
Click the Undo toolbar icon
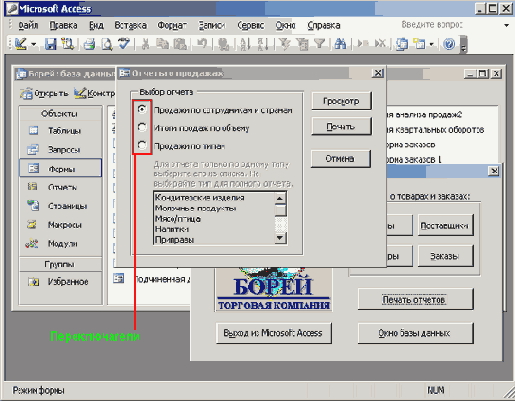tap(202, 44)
